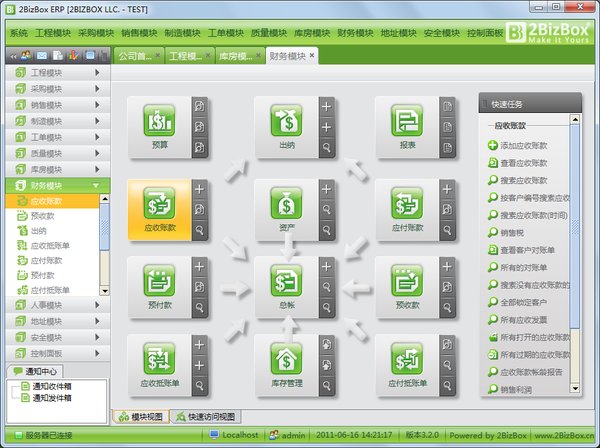Image resolution: width=600 pixels, height=448 pixels.
Task: Open the highlighted 应收账款 module tile
Action: [x=160, y=210]
